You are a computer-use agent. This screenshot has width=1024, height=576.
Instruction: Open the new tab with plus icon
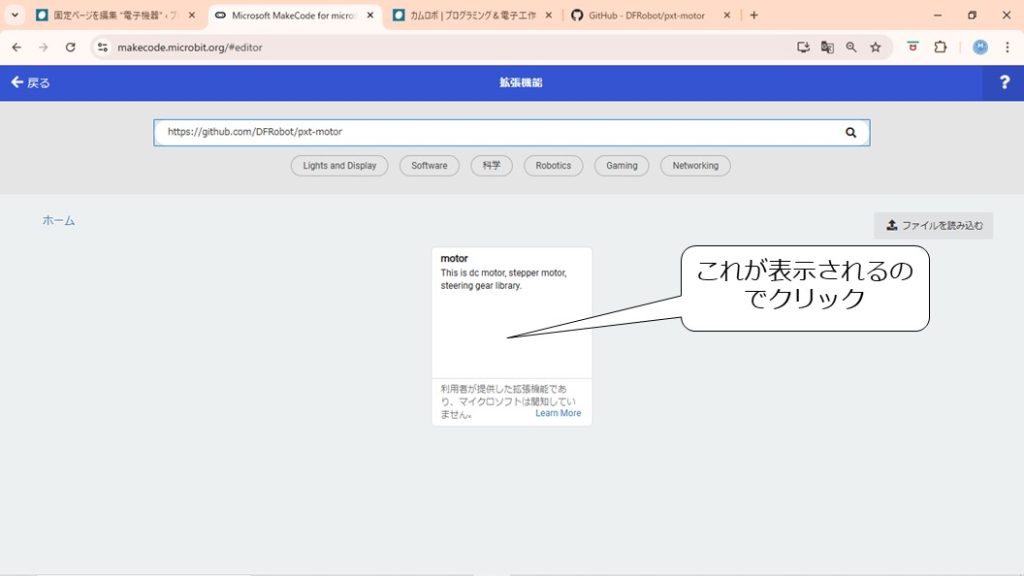click(x=754, y=15)
